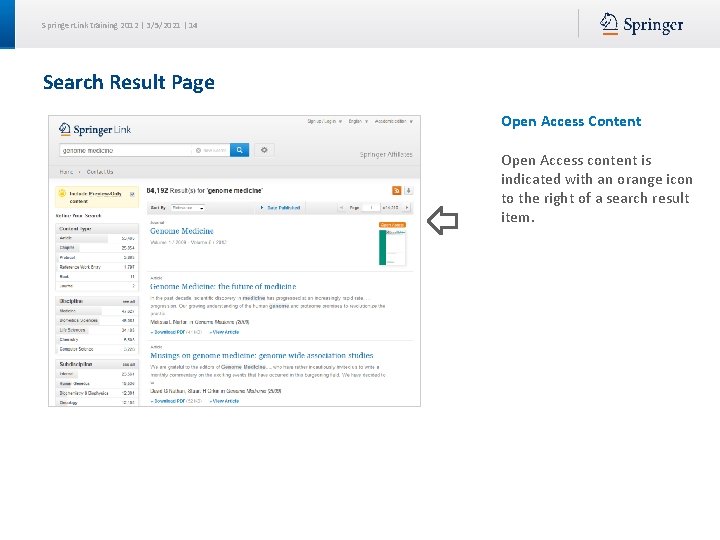Viewport: 720px width, 540px height.
Task: Filter by Human Genetics subdiscipline
Action: coord(97,384)
